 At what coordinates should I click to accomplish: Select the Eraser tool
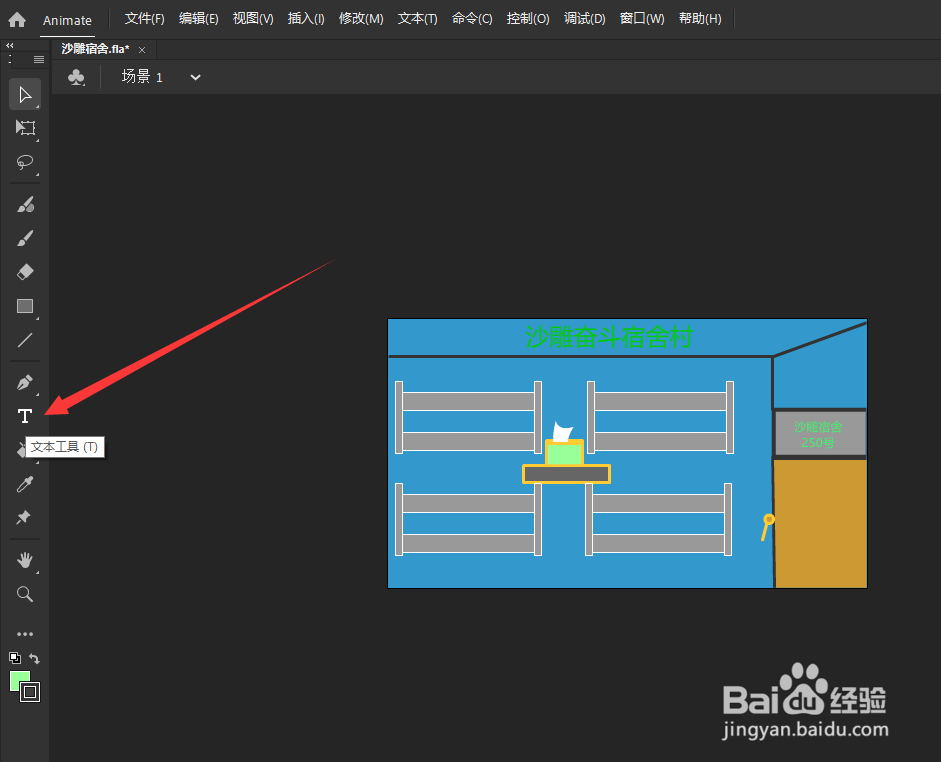(x=25, y=272)
